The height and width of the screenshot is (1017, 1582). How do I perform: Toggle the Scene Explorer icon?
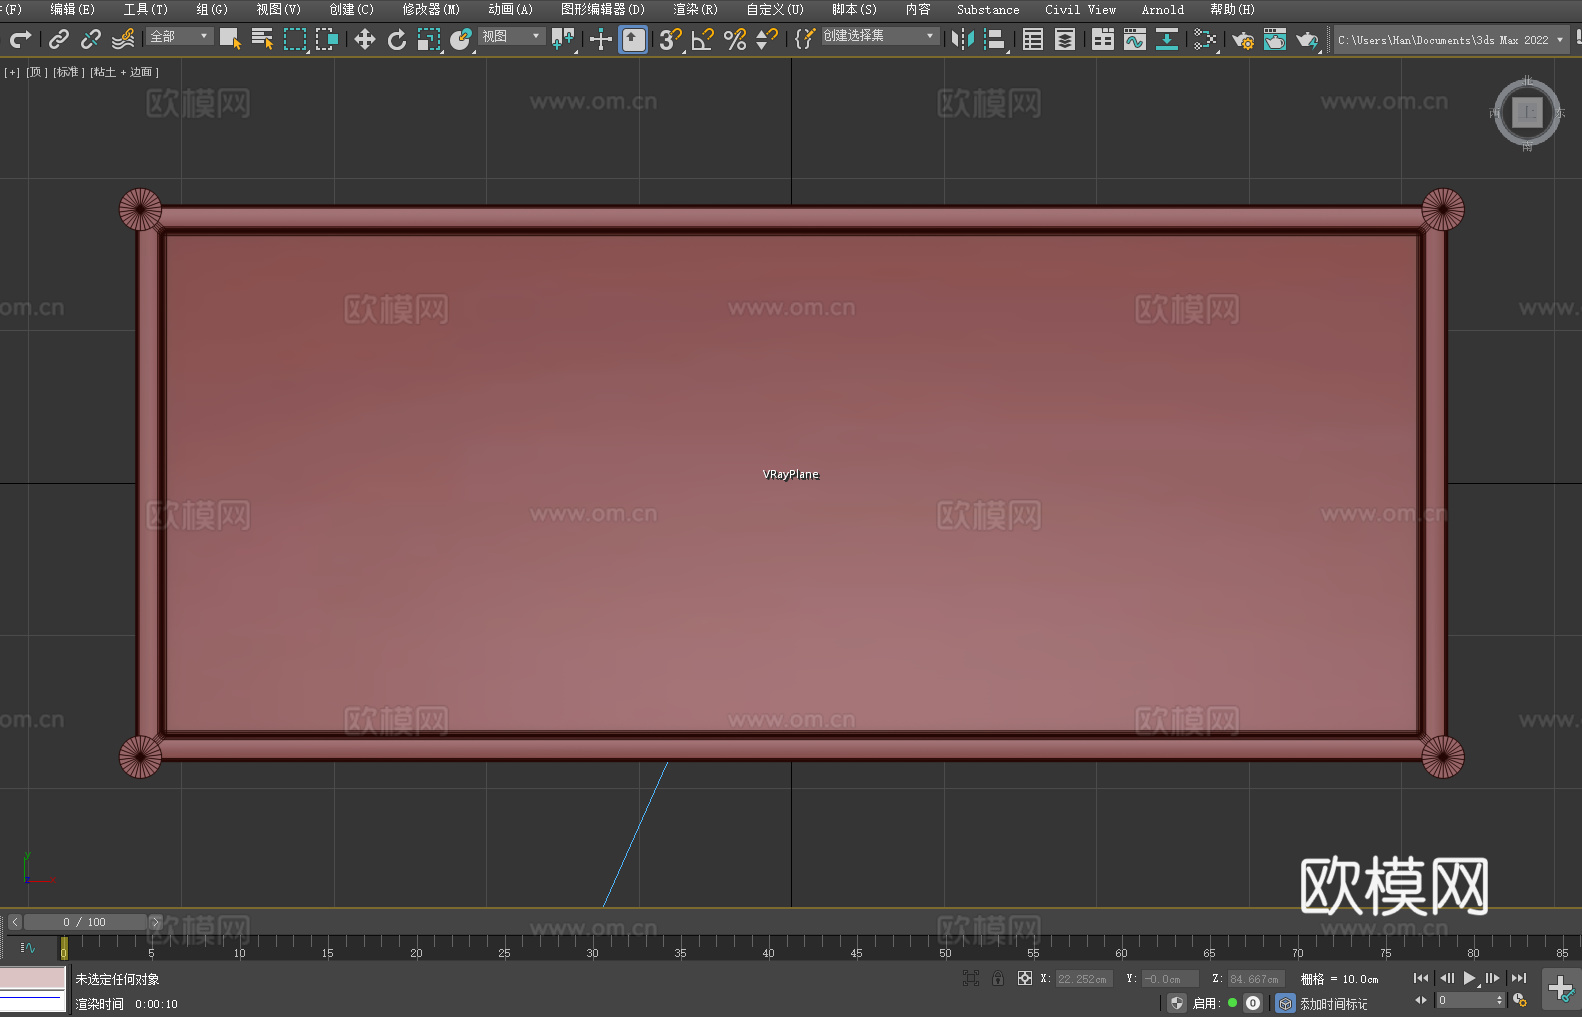(1033, 39)
